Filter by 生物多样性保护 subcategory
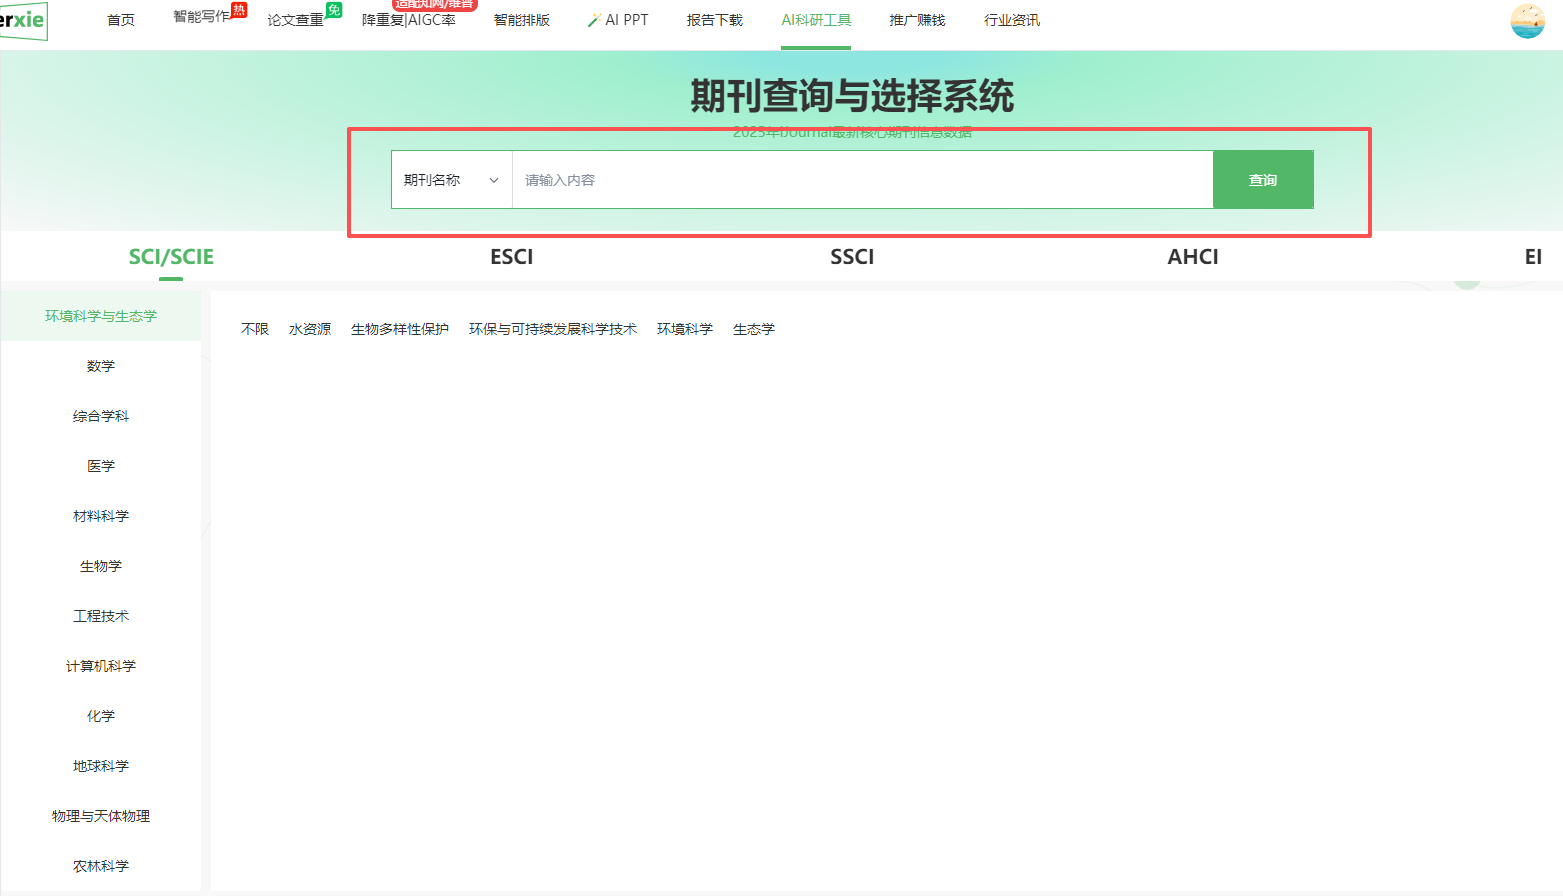This screenshot has height=896, width=1563. 399,329
